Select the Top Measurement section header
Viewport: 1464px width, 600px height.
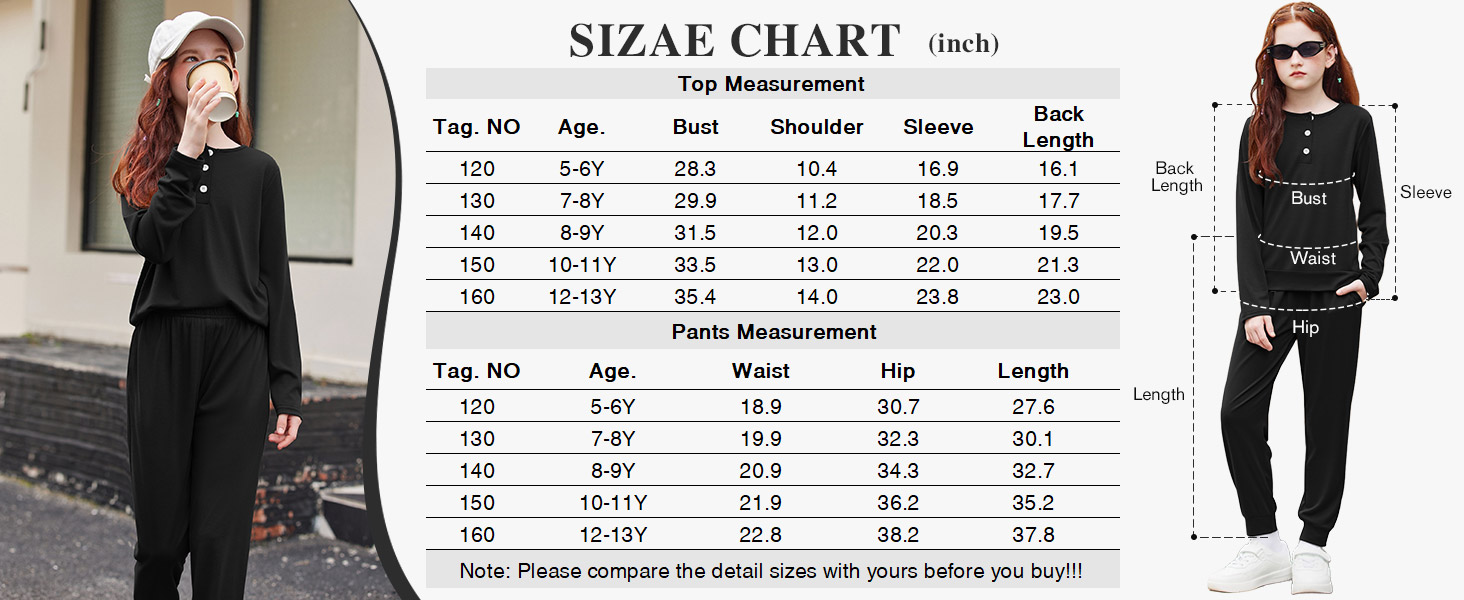click(x=771, y=84)
